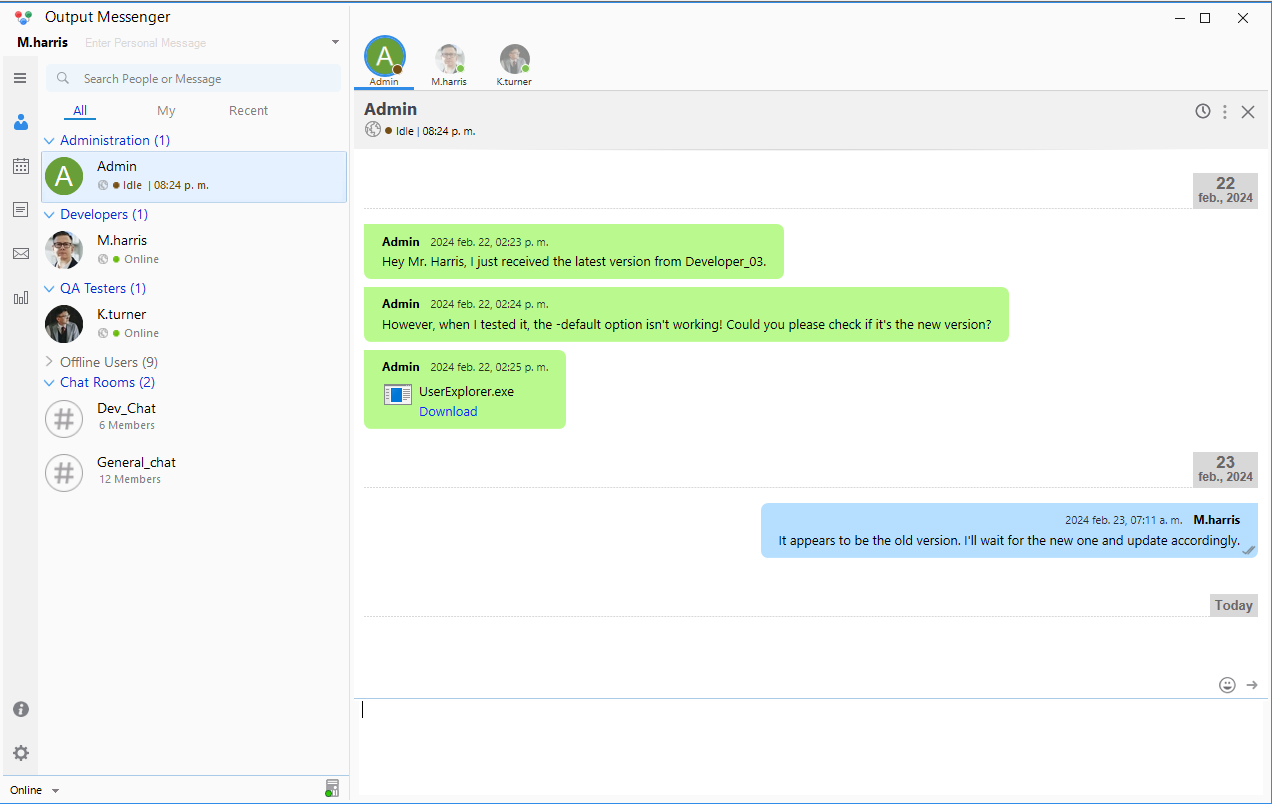
Task: Click K.turner photo in contact list
Action: (64, 324)
